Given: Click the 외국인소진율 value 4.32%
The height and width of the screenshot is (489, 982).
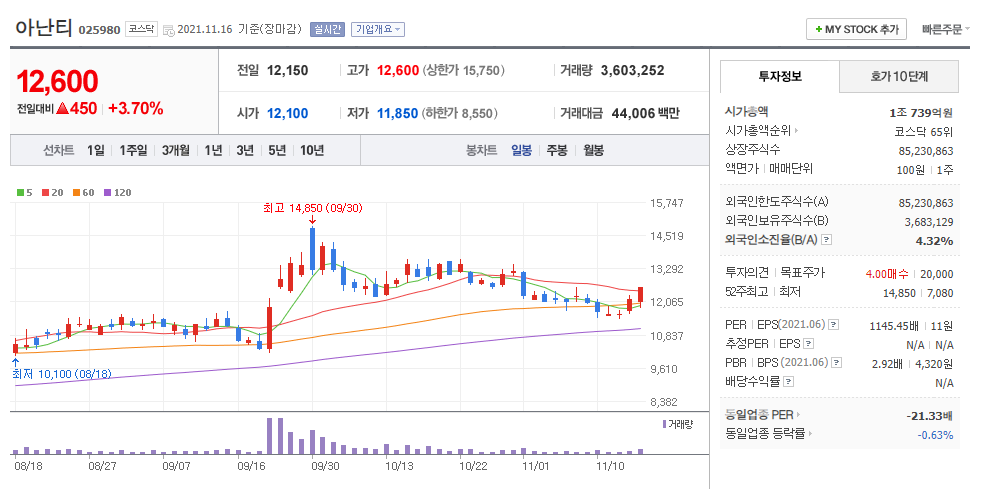Looking at the screenshot, I should (933, 241).
